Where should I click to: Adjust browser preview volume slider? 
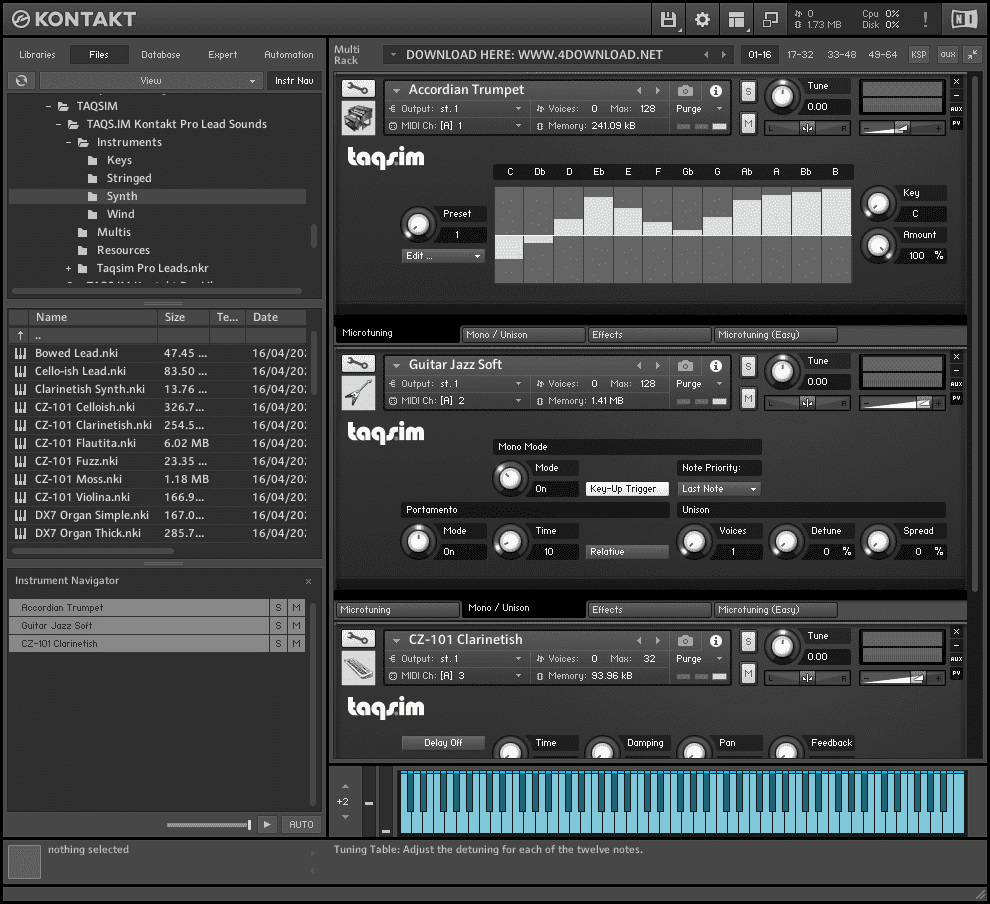click(209, 825)
